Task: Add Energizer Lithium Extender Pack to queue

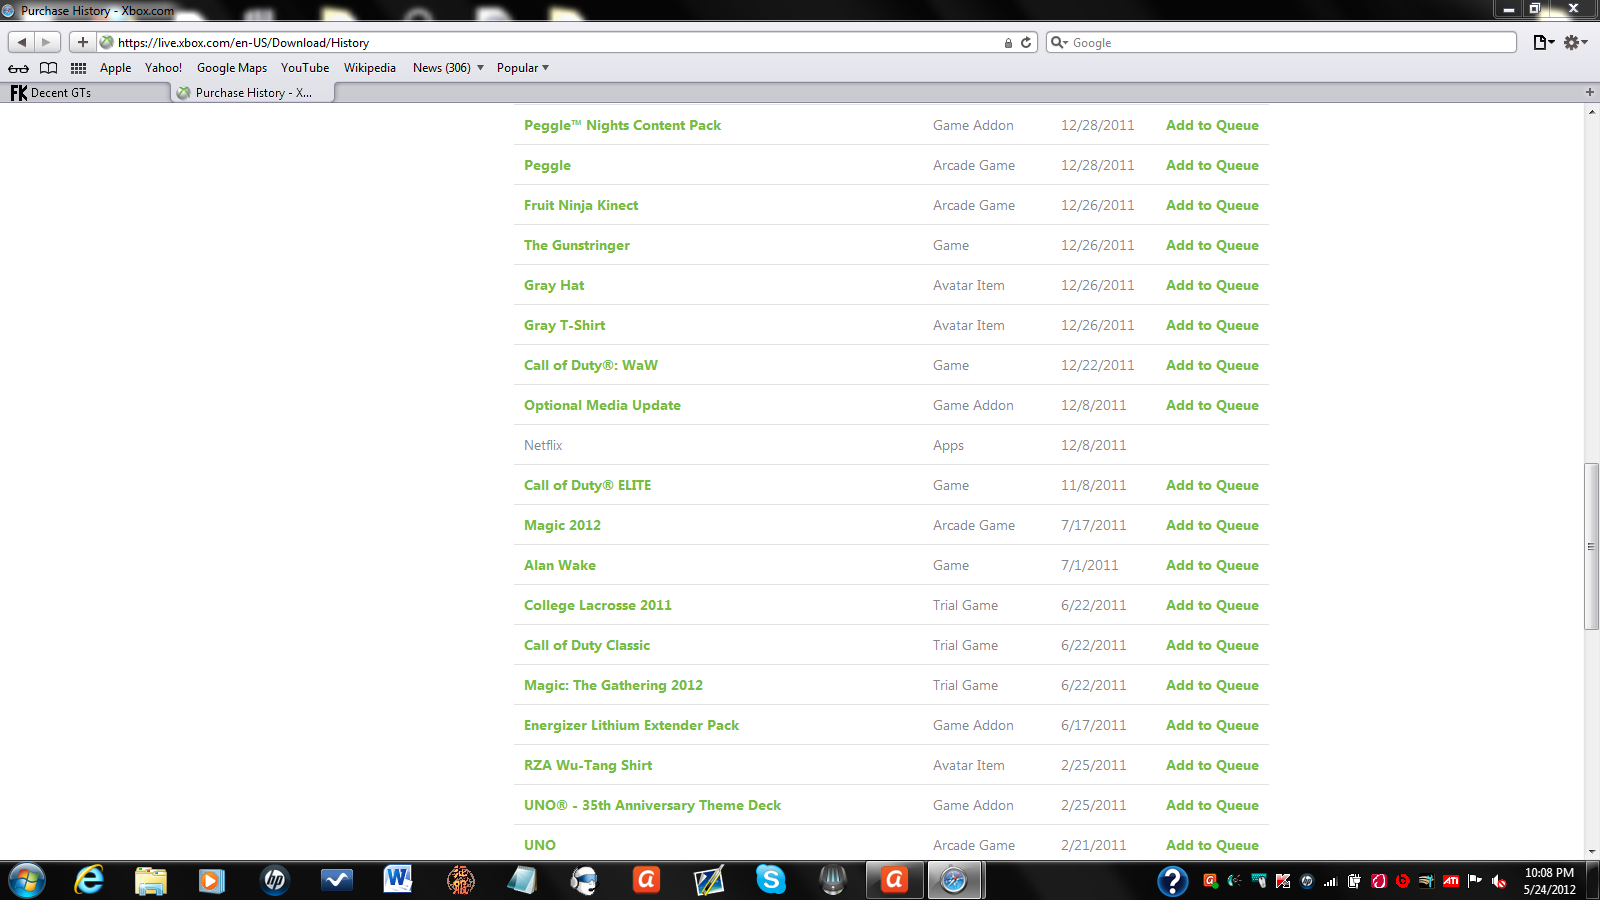Action: click(1212, 725)
